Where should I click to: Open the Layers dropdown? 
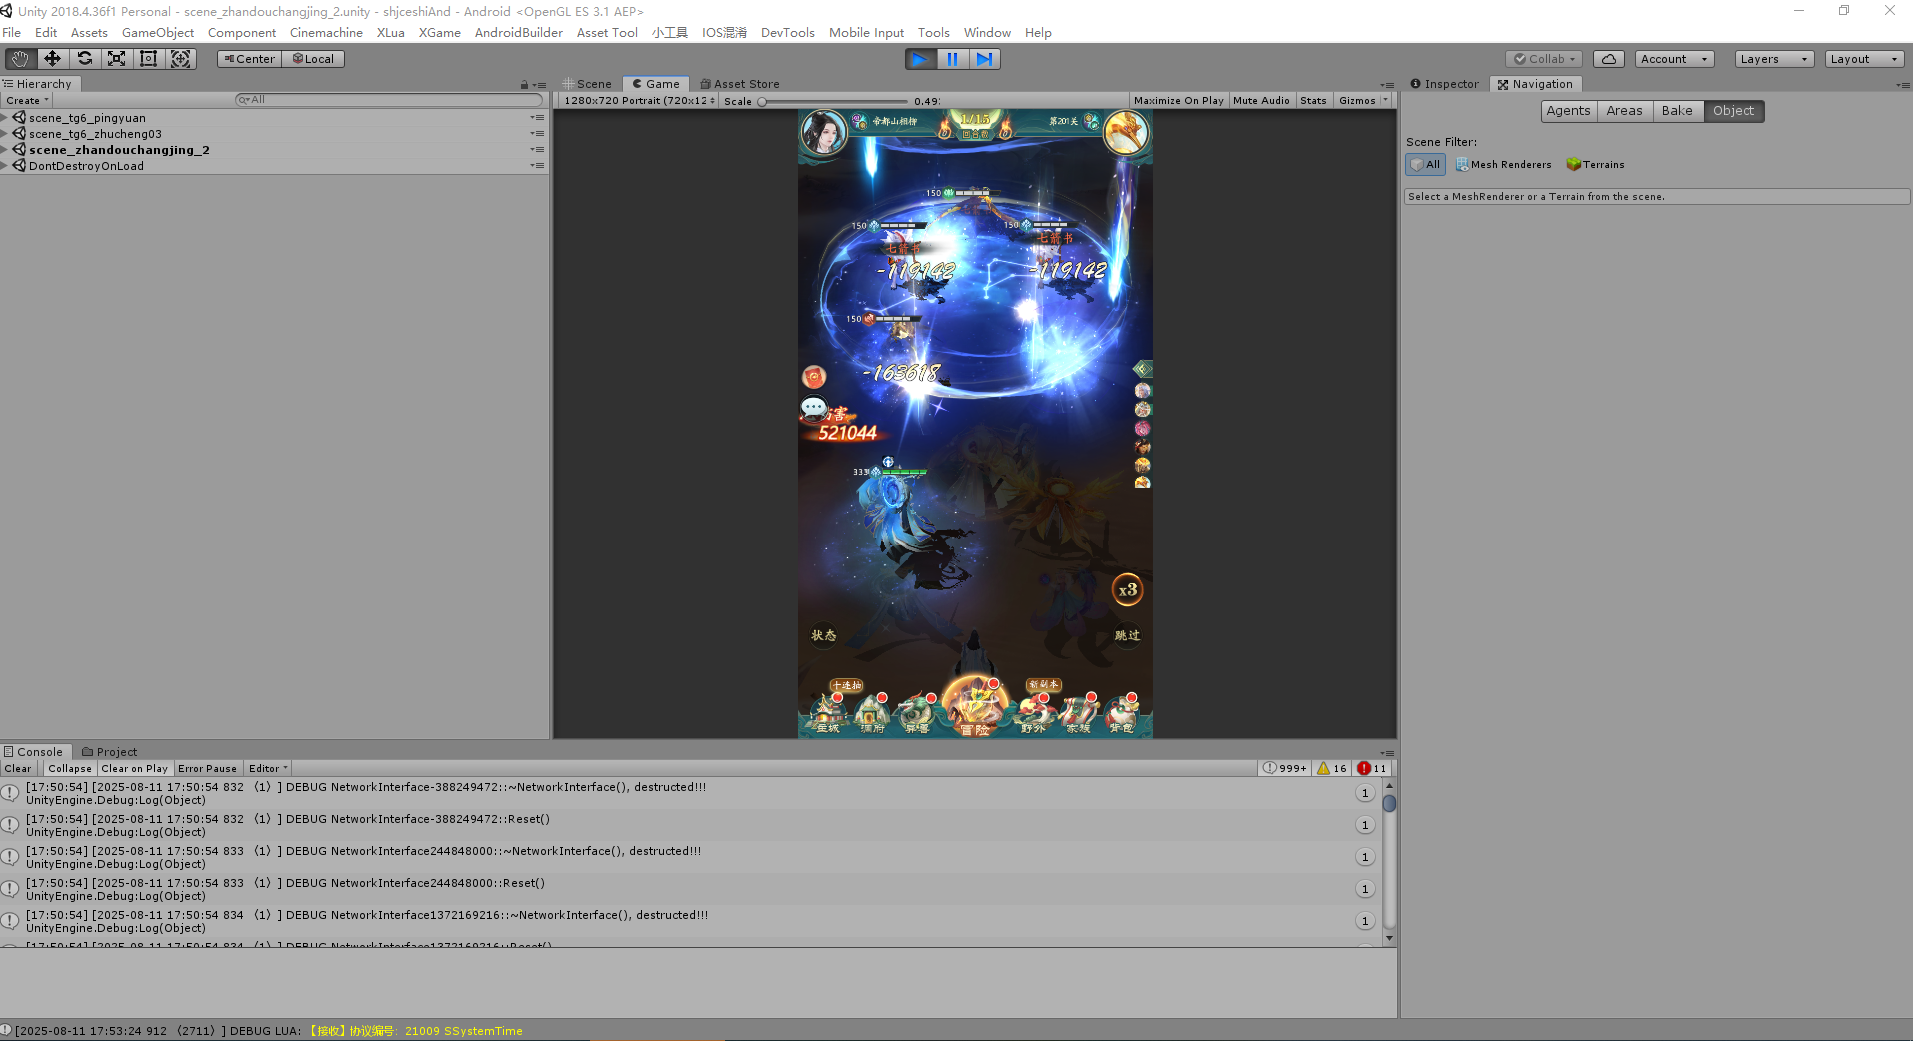pos(1774,59)
